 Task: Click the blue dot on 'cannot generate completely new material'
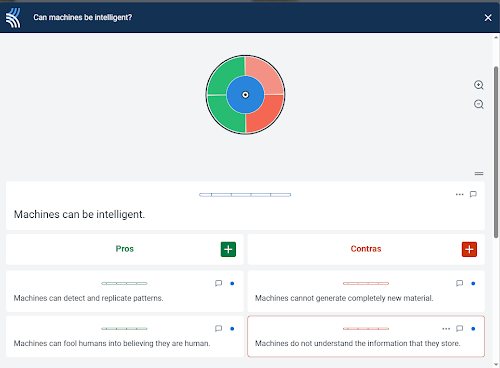pos(473,283)
